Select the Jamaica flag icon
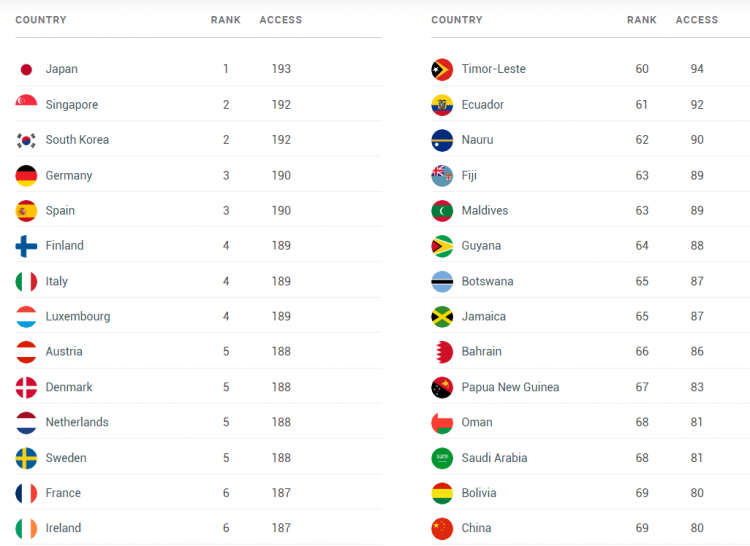Viewport: 750px width, 546px height. point(442,317)
